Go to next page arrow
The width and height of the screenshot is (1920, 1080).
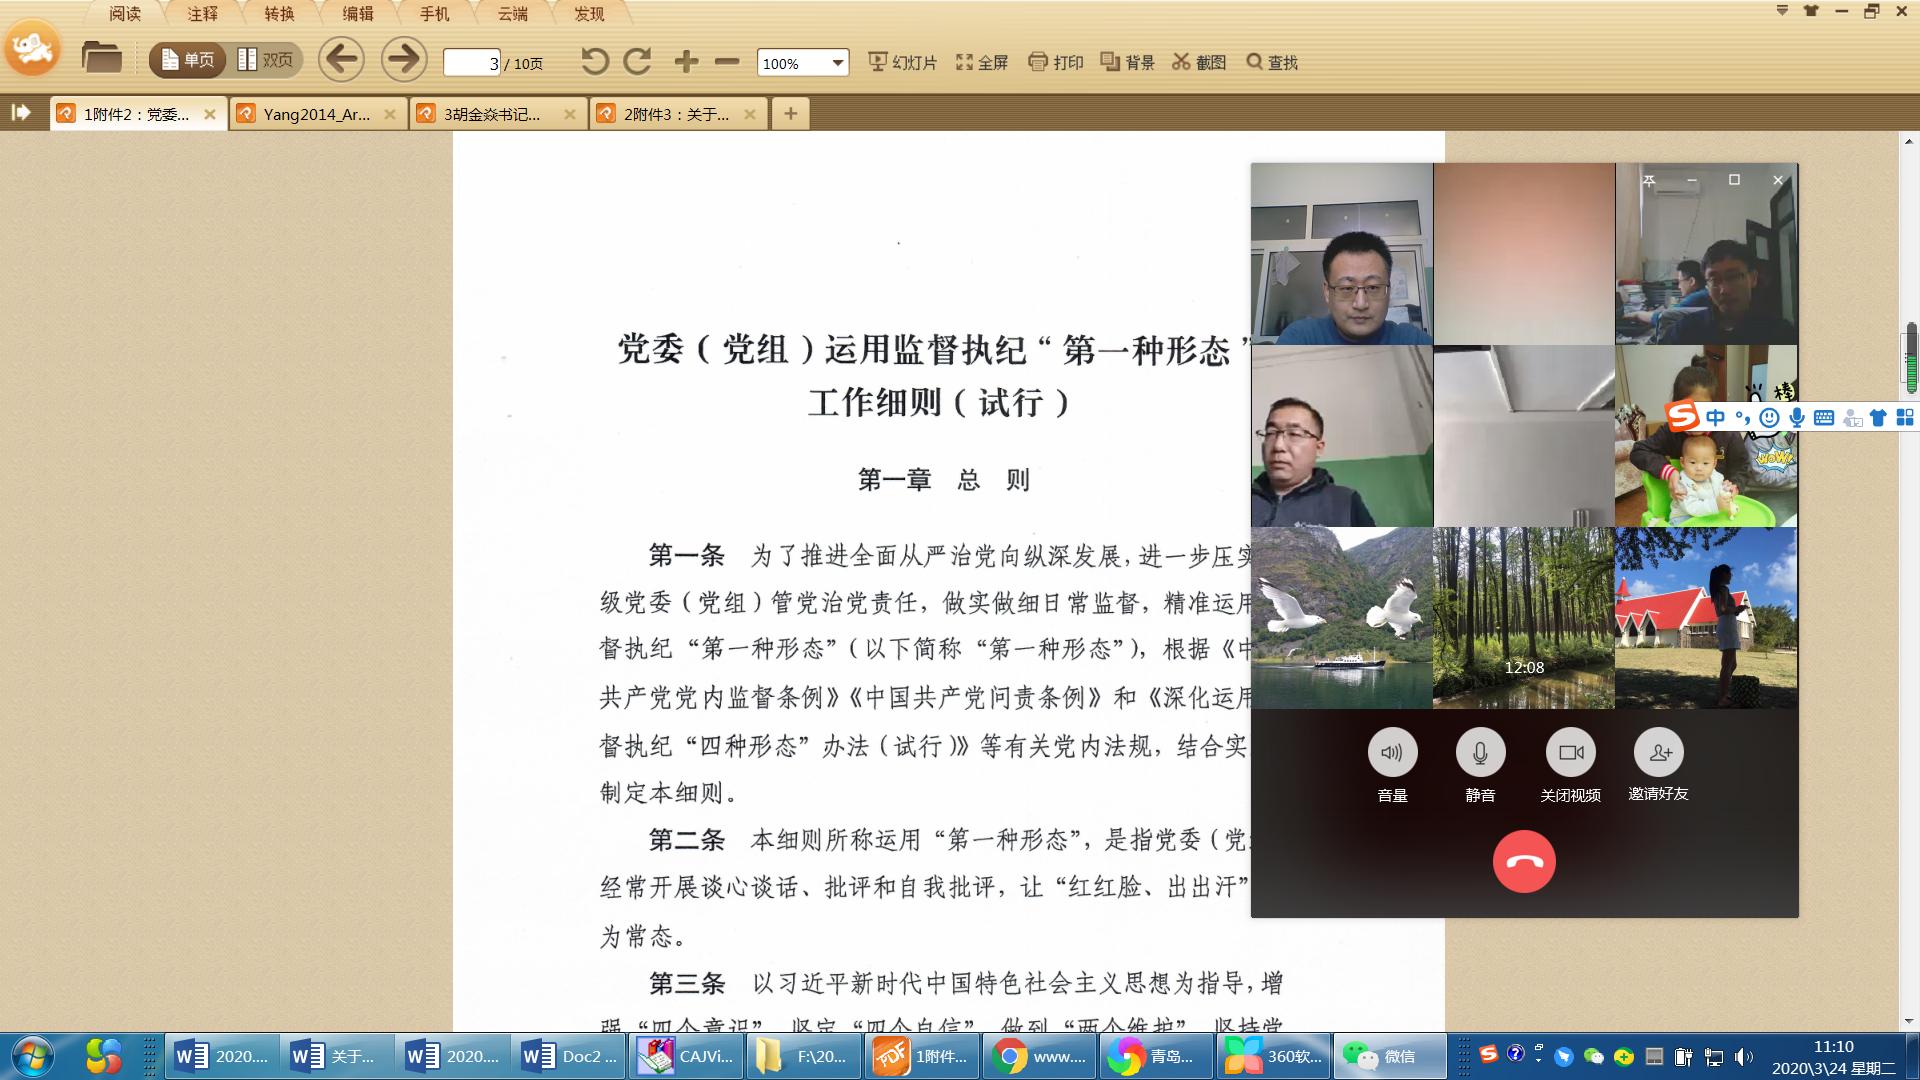pos(404,60)
